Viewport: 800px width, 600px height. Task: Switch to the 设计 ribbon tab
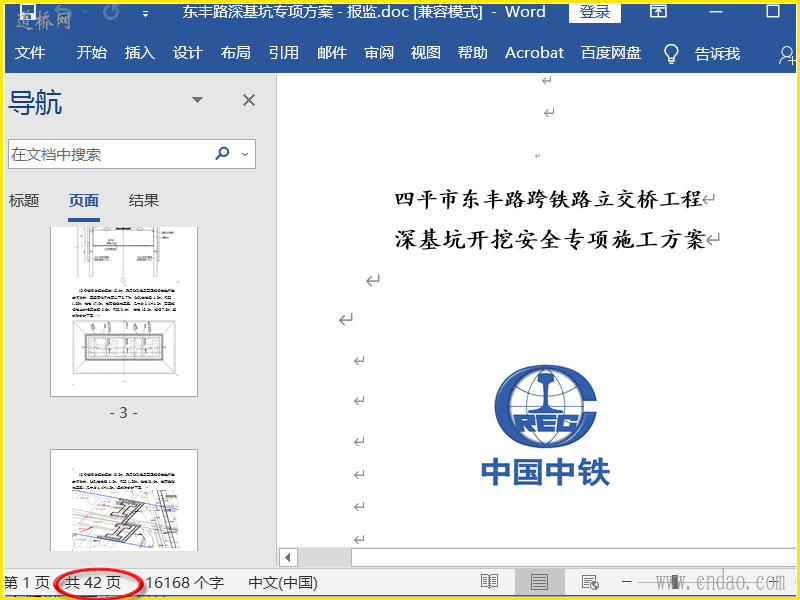tap(187, 53)
